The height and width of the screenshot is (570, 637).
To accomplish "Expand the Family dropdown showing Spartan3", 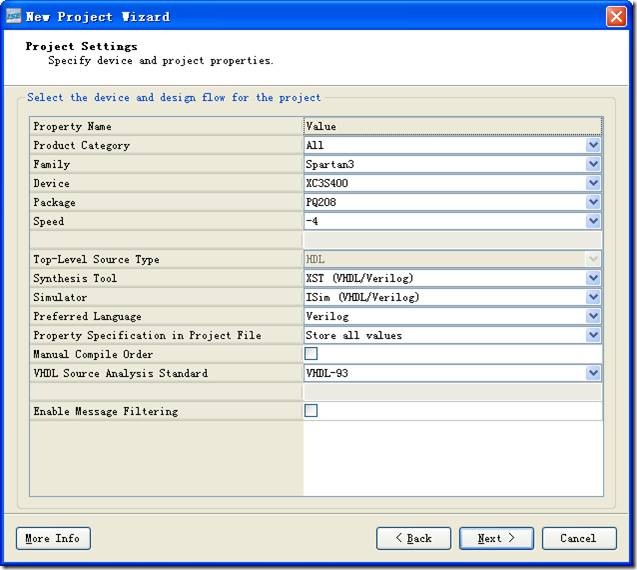I will [x=593, y=164].
